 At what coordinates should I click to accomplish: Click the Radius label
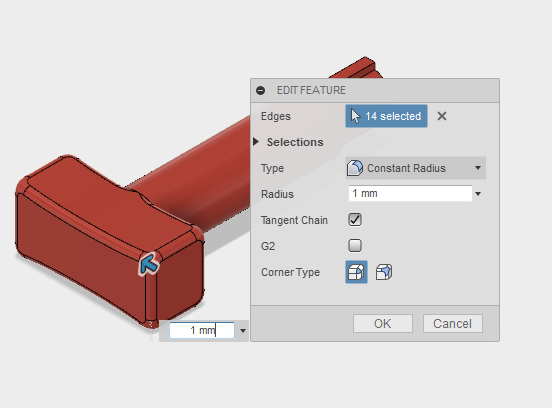pos(277,194)
